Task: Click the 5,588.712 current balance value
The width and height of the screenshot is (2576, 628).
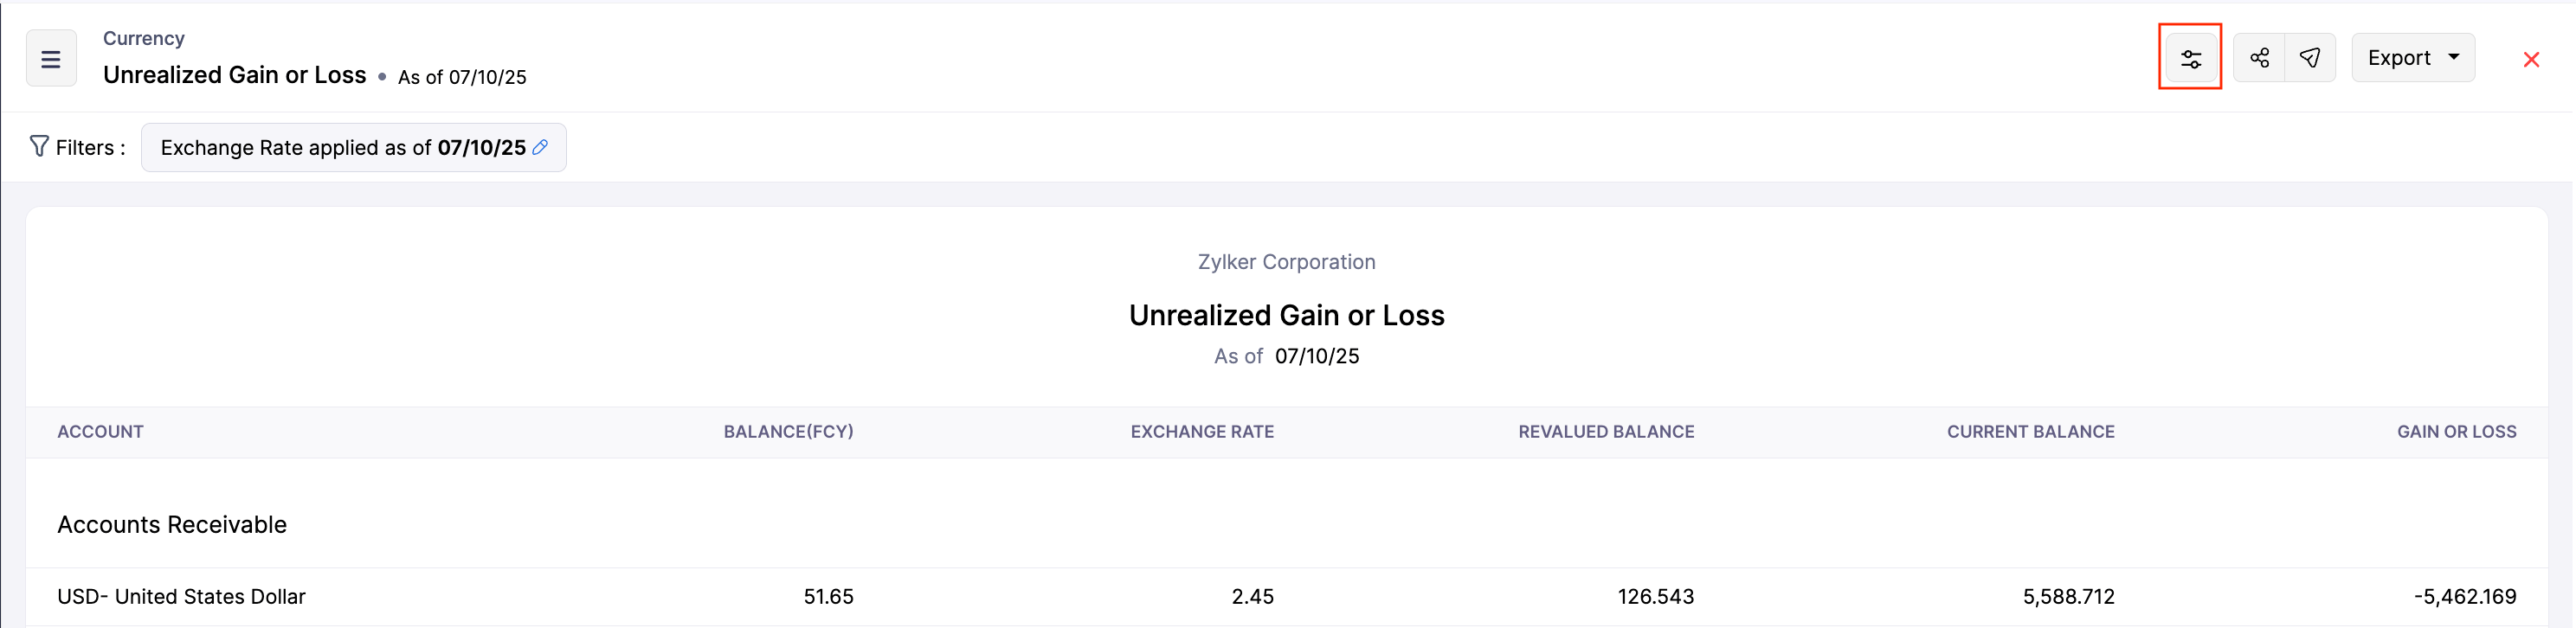Action: [2068, 597]
